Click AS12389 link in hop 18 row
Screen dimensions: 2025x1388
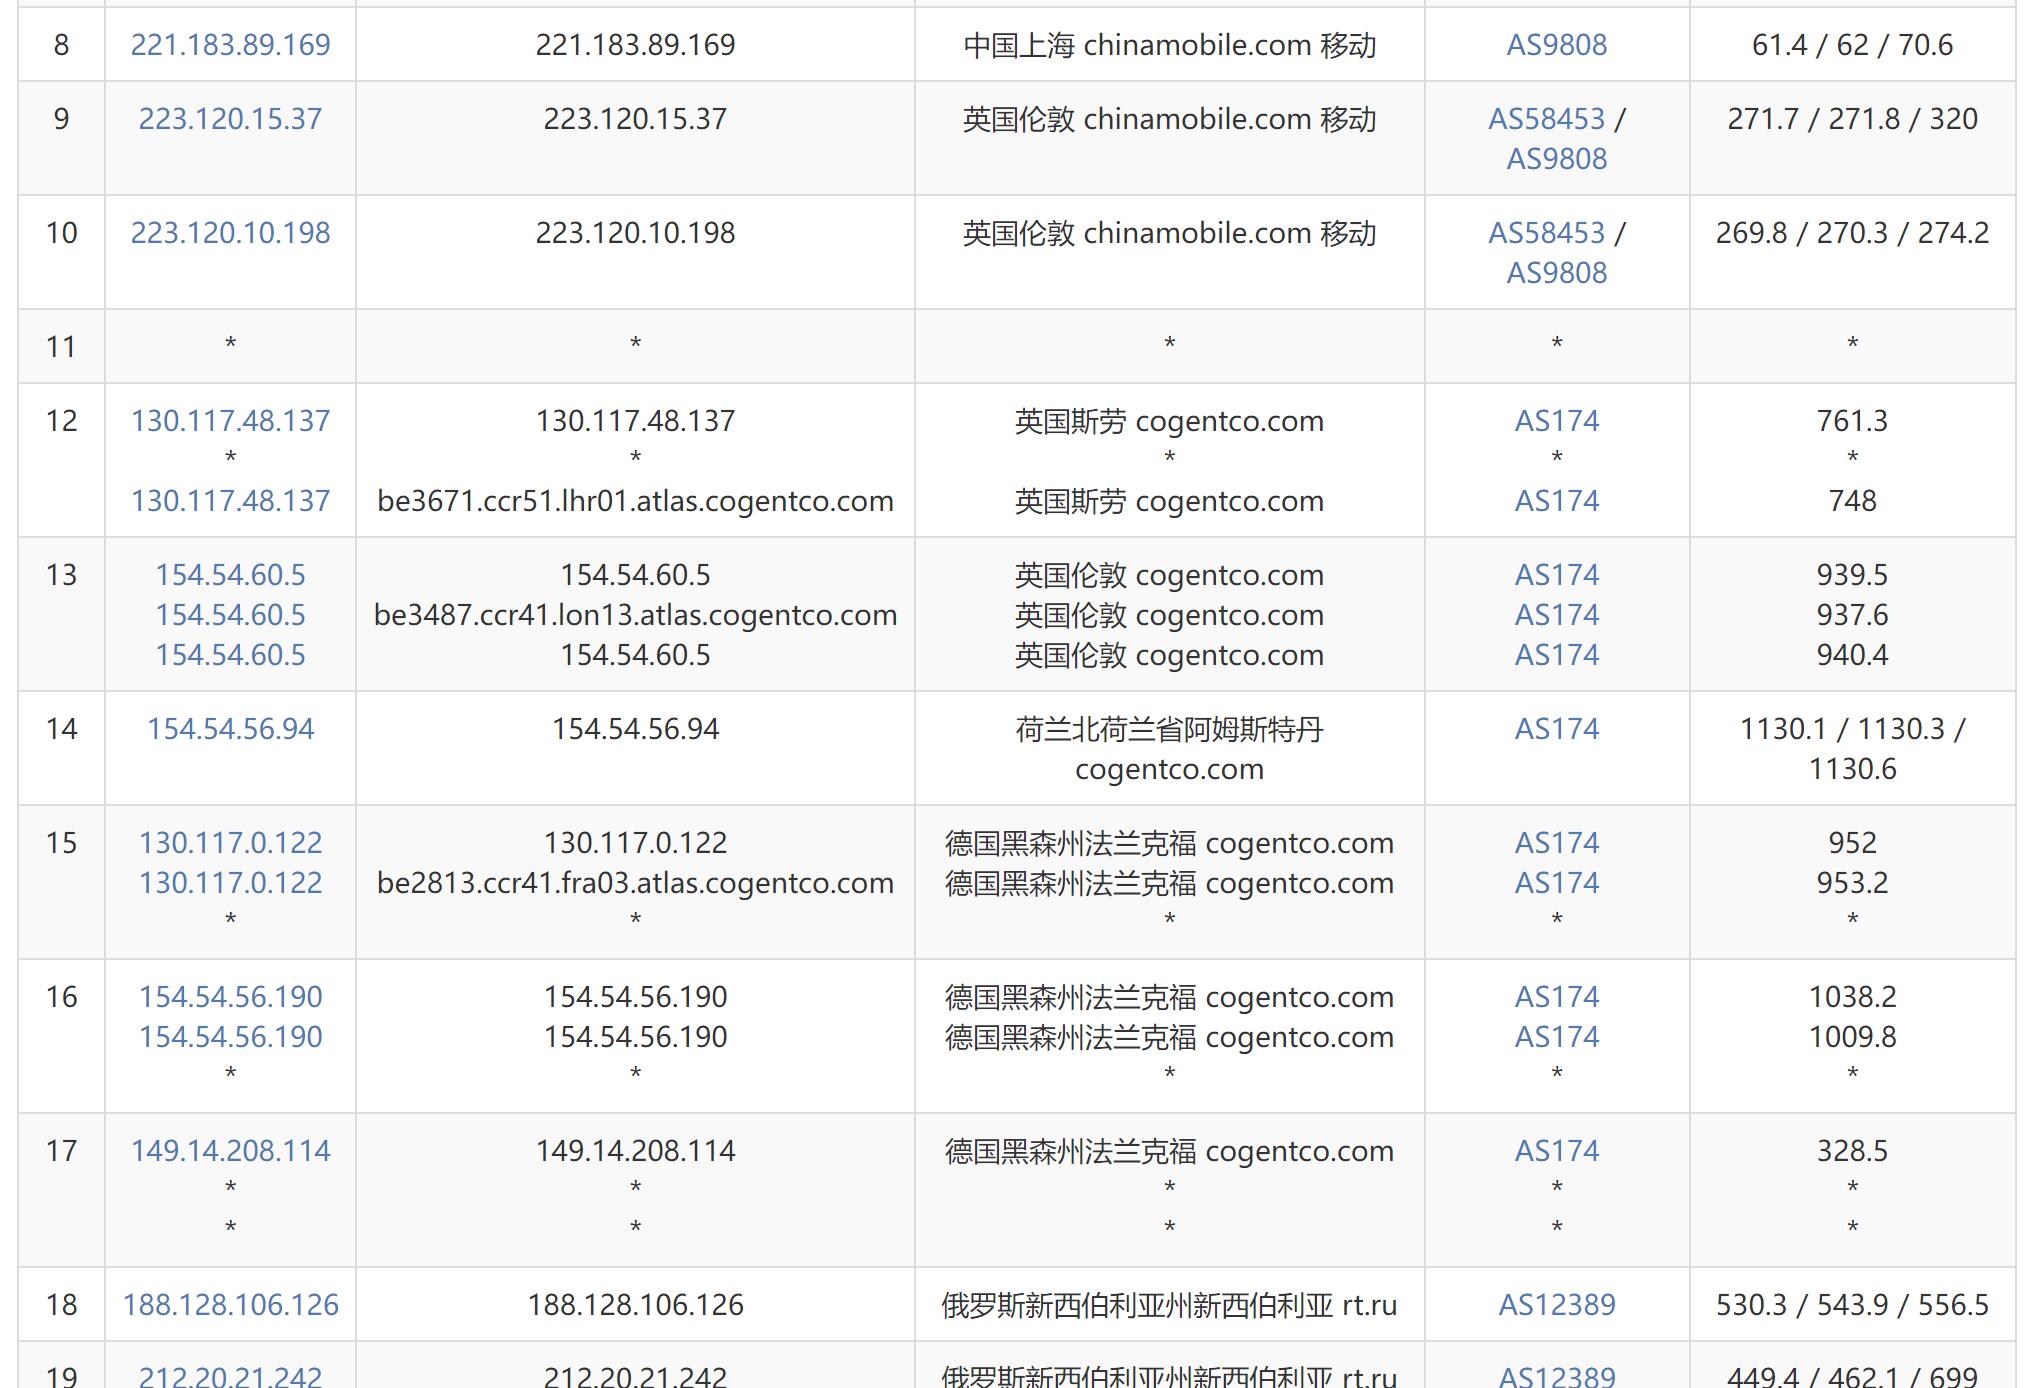1556,1305
